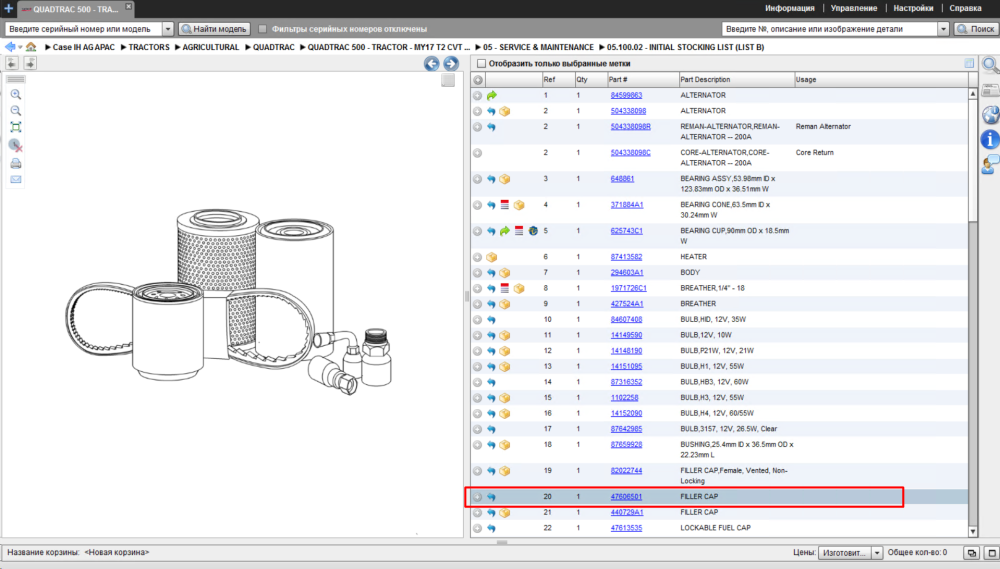Zoom out on the parts diagram
Screen dimensions: 1000x569
coord(16,111)
